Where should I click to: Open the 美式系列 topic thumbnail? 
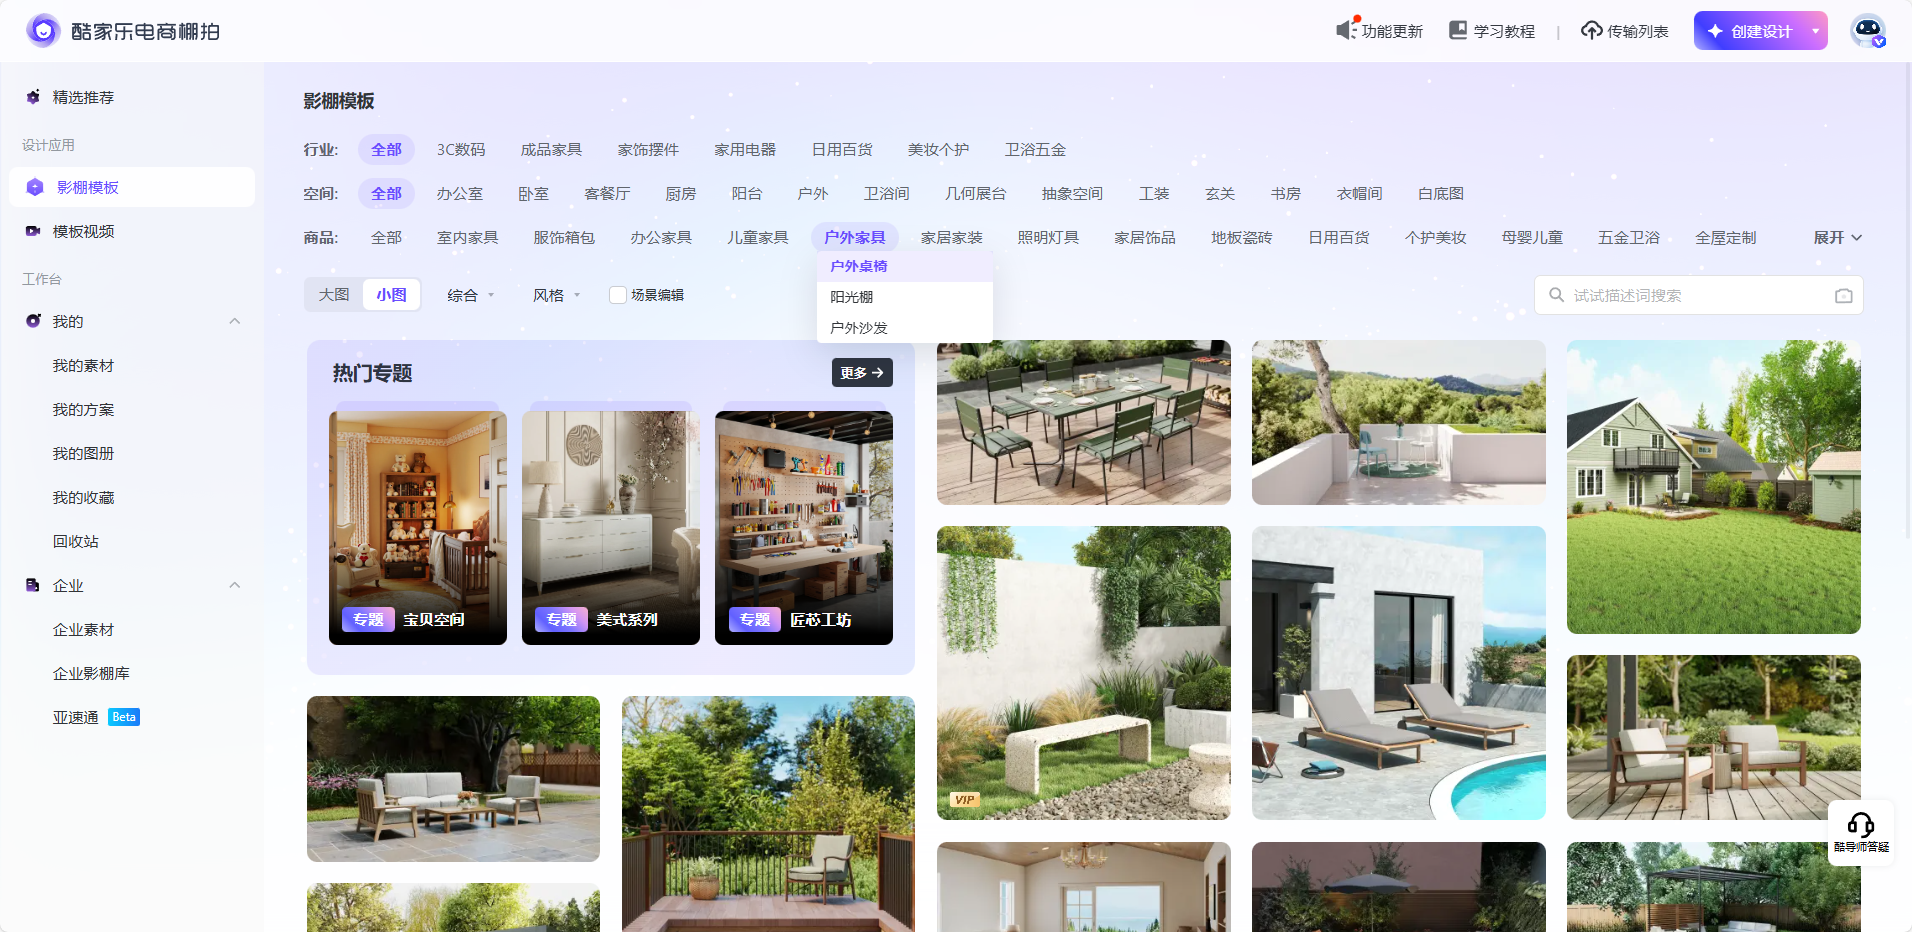point(611,528)
